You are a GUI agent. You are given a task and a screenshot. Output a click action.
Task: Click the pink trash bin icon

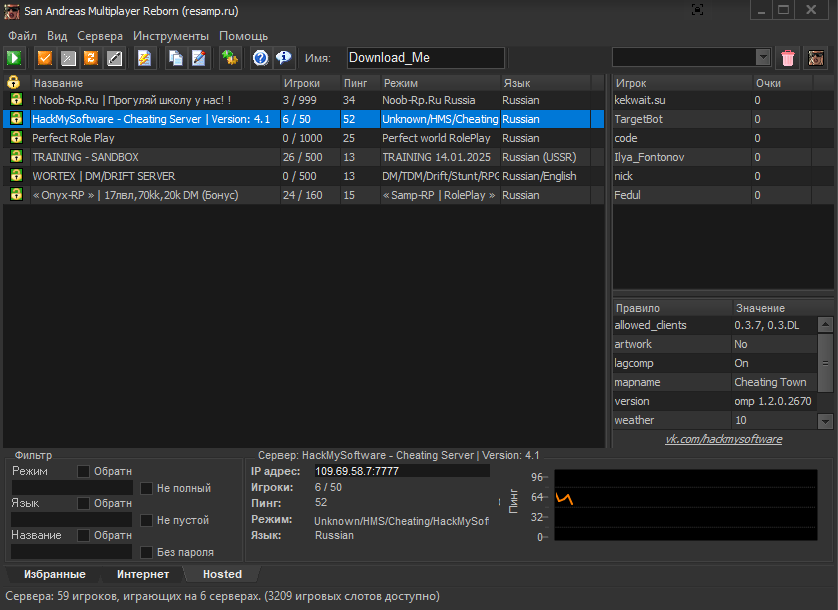click(789, 58)
